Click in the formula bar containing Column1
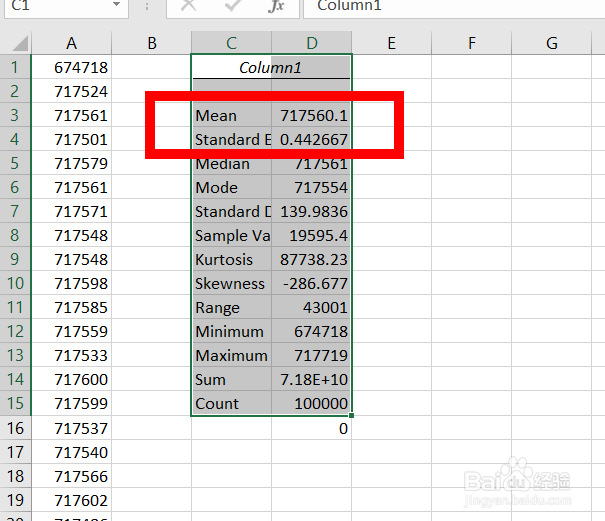Viewport: 605px width, 521px height. pyautogui.click(x=450, y=6)
